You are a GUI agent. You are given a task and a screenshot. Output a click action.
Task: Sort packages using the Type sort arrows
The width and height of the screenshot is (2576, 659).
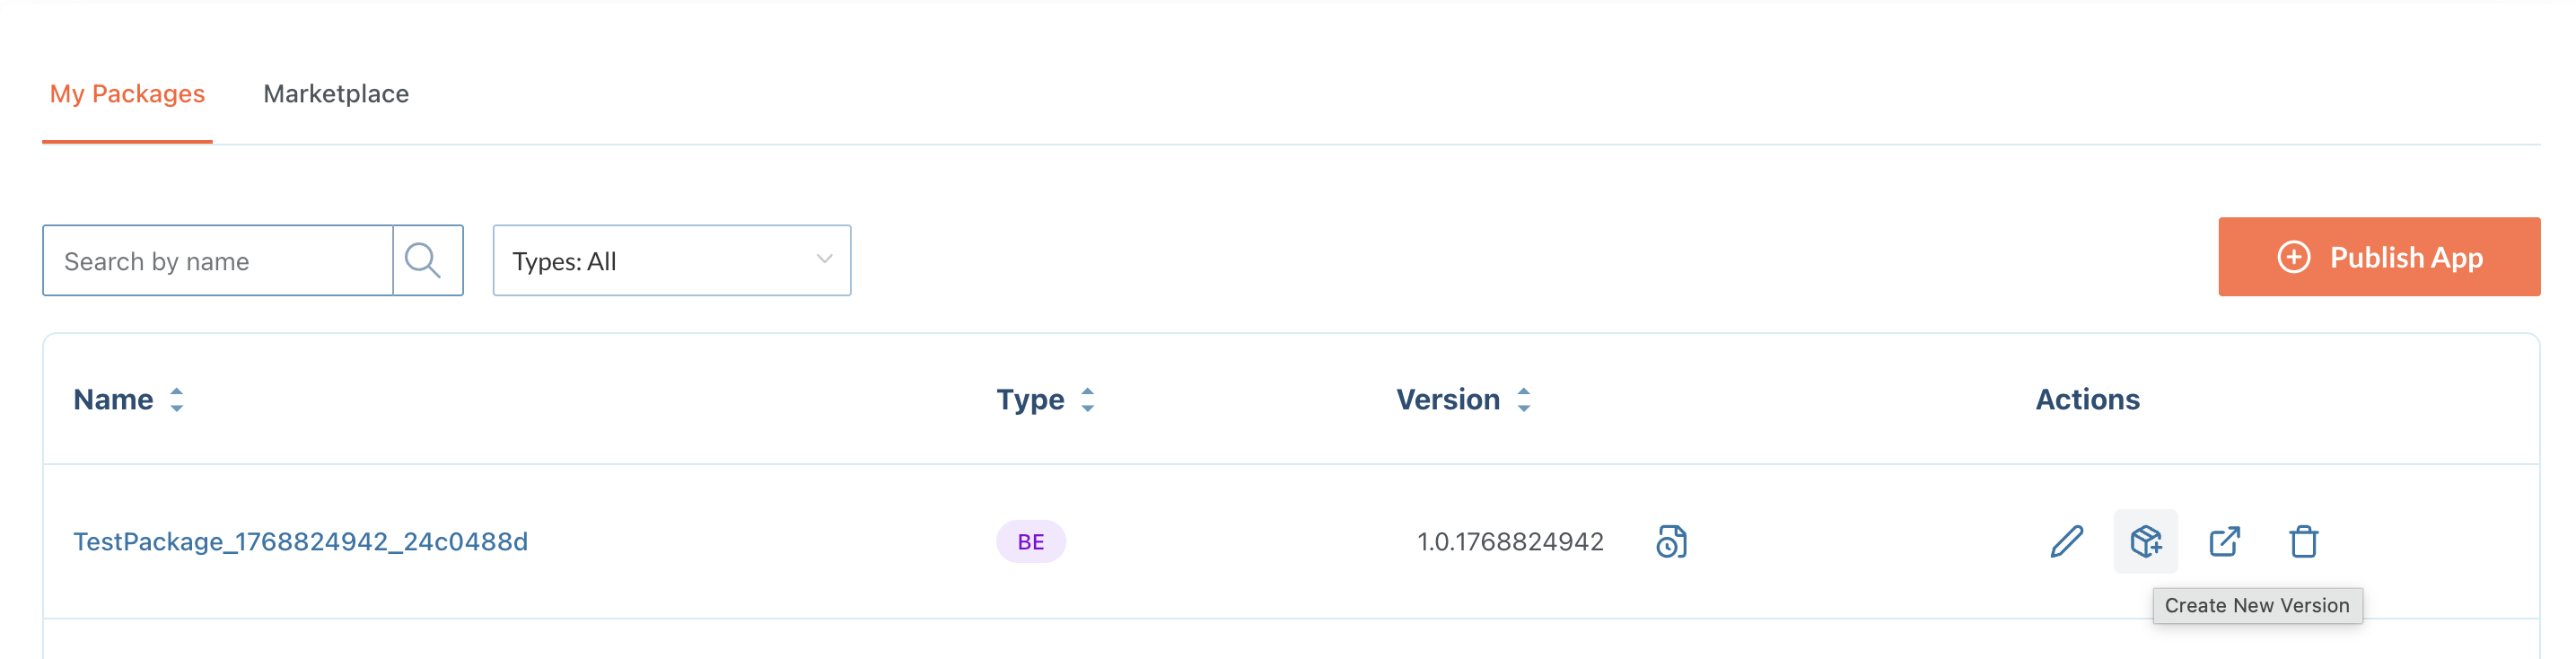pos(1088,400)
